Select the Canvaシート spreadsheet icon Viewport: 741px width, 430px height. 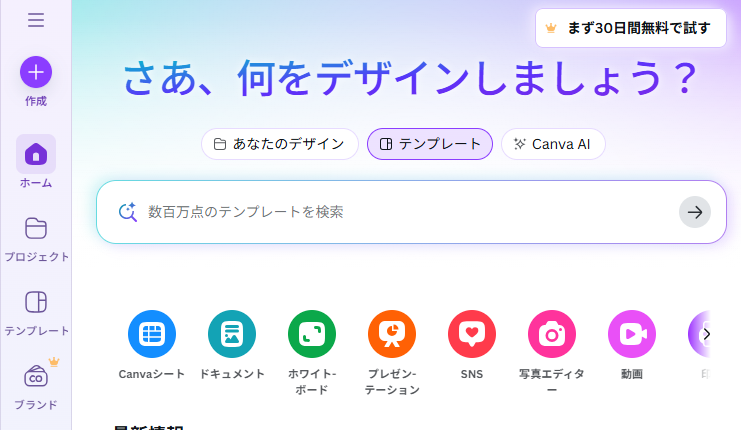(x=152, y=334)
